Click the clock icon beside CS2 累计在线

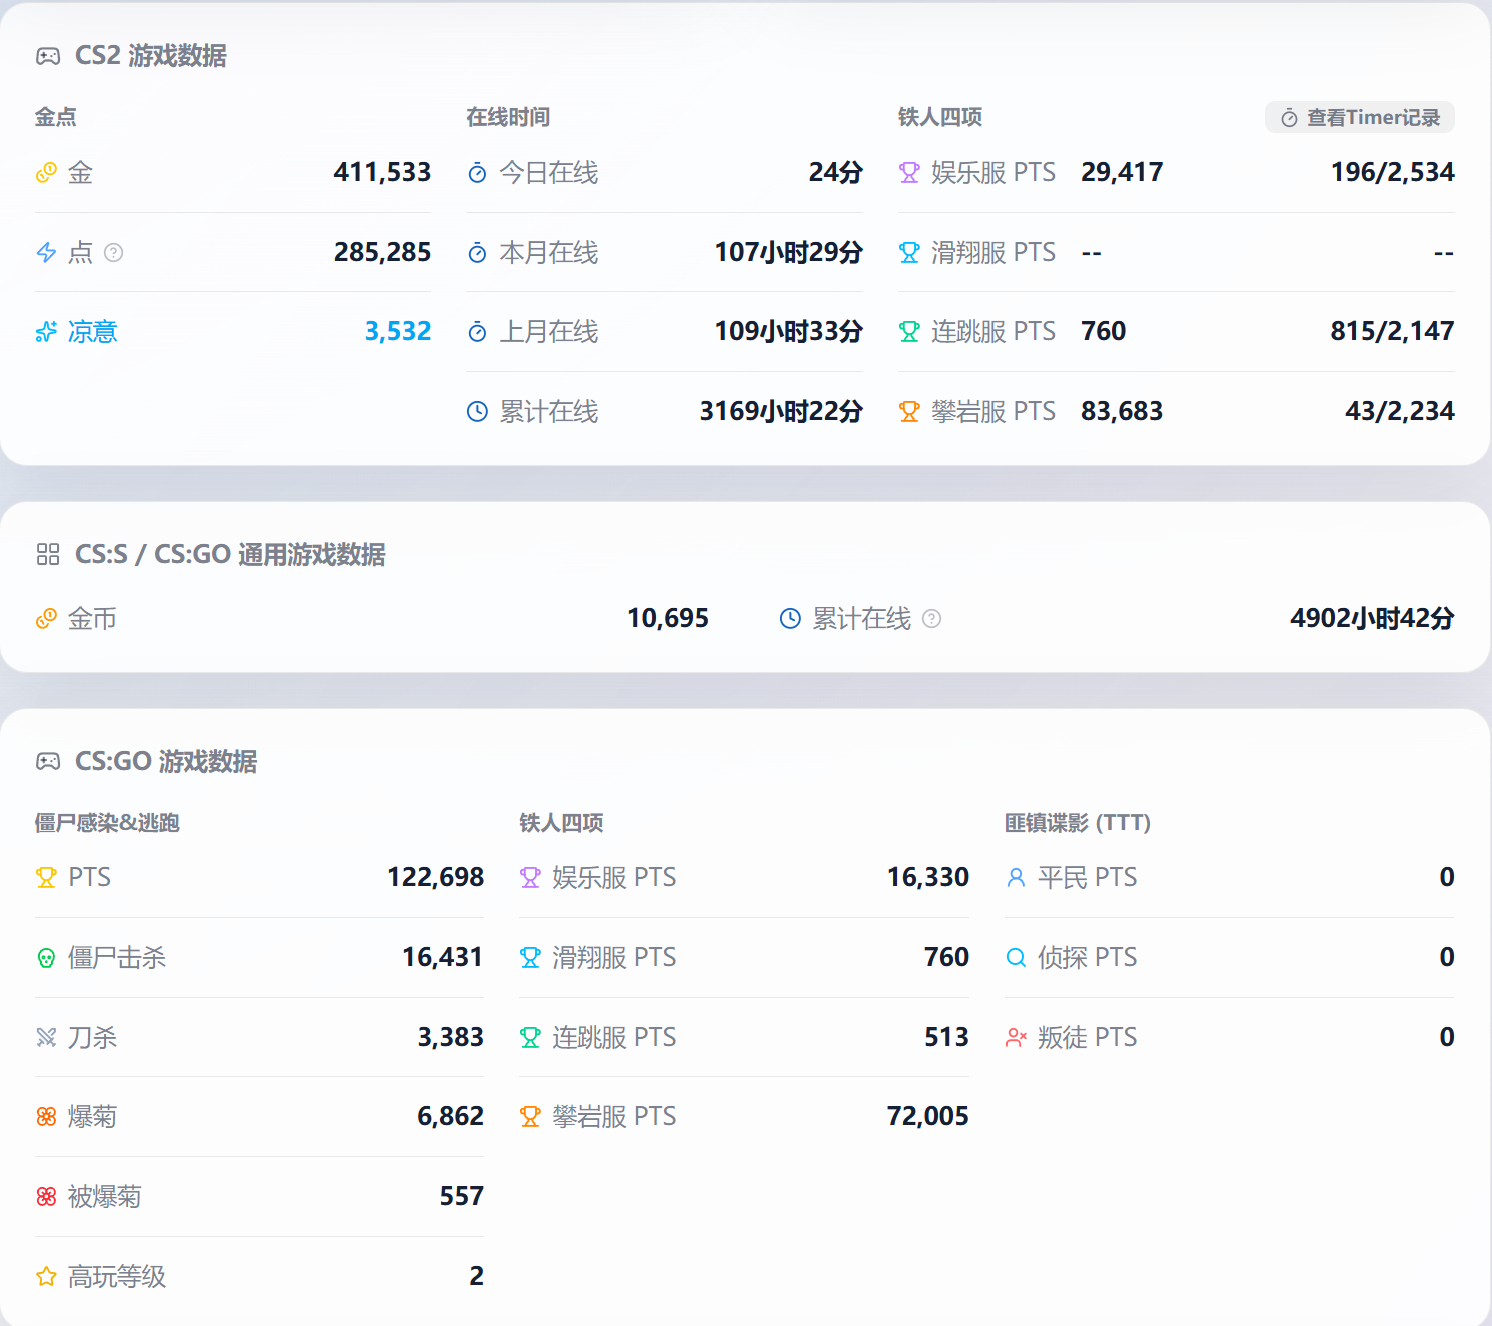478,411
